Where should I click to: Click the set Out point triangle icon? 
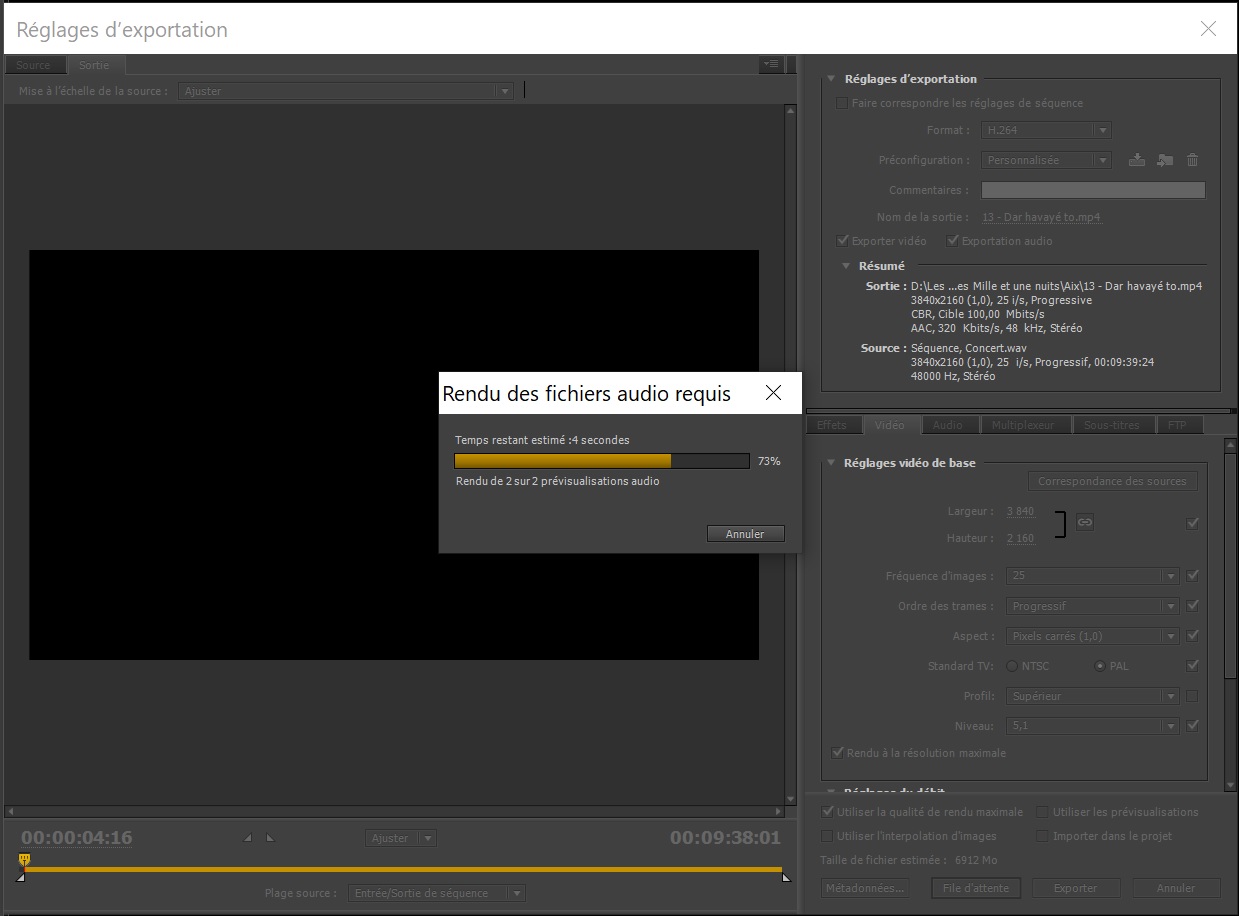269,838
